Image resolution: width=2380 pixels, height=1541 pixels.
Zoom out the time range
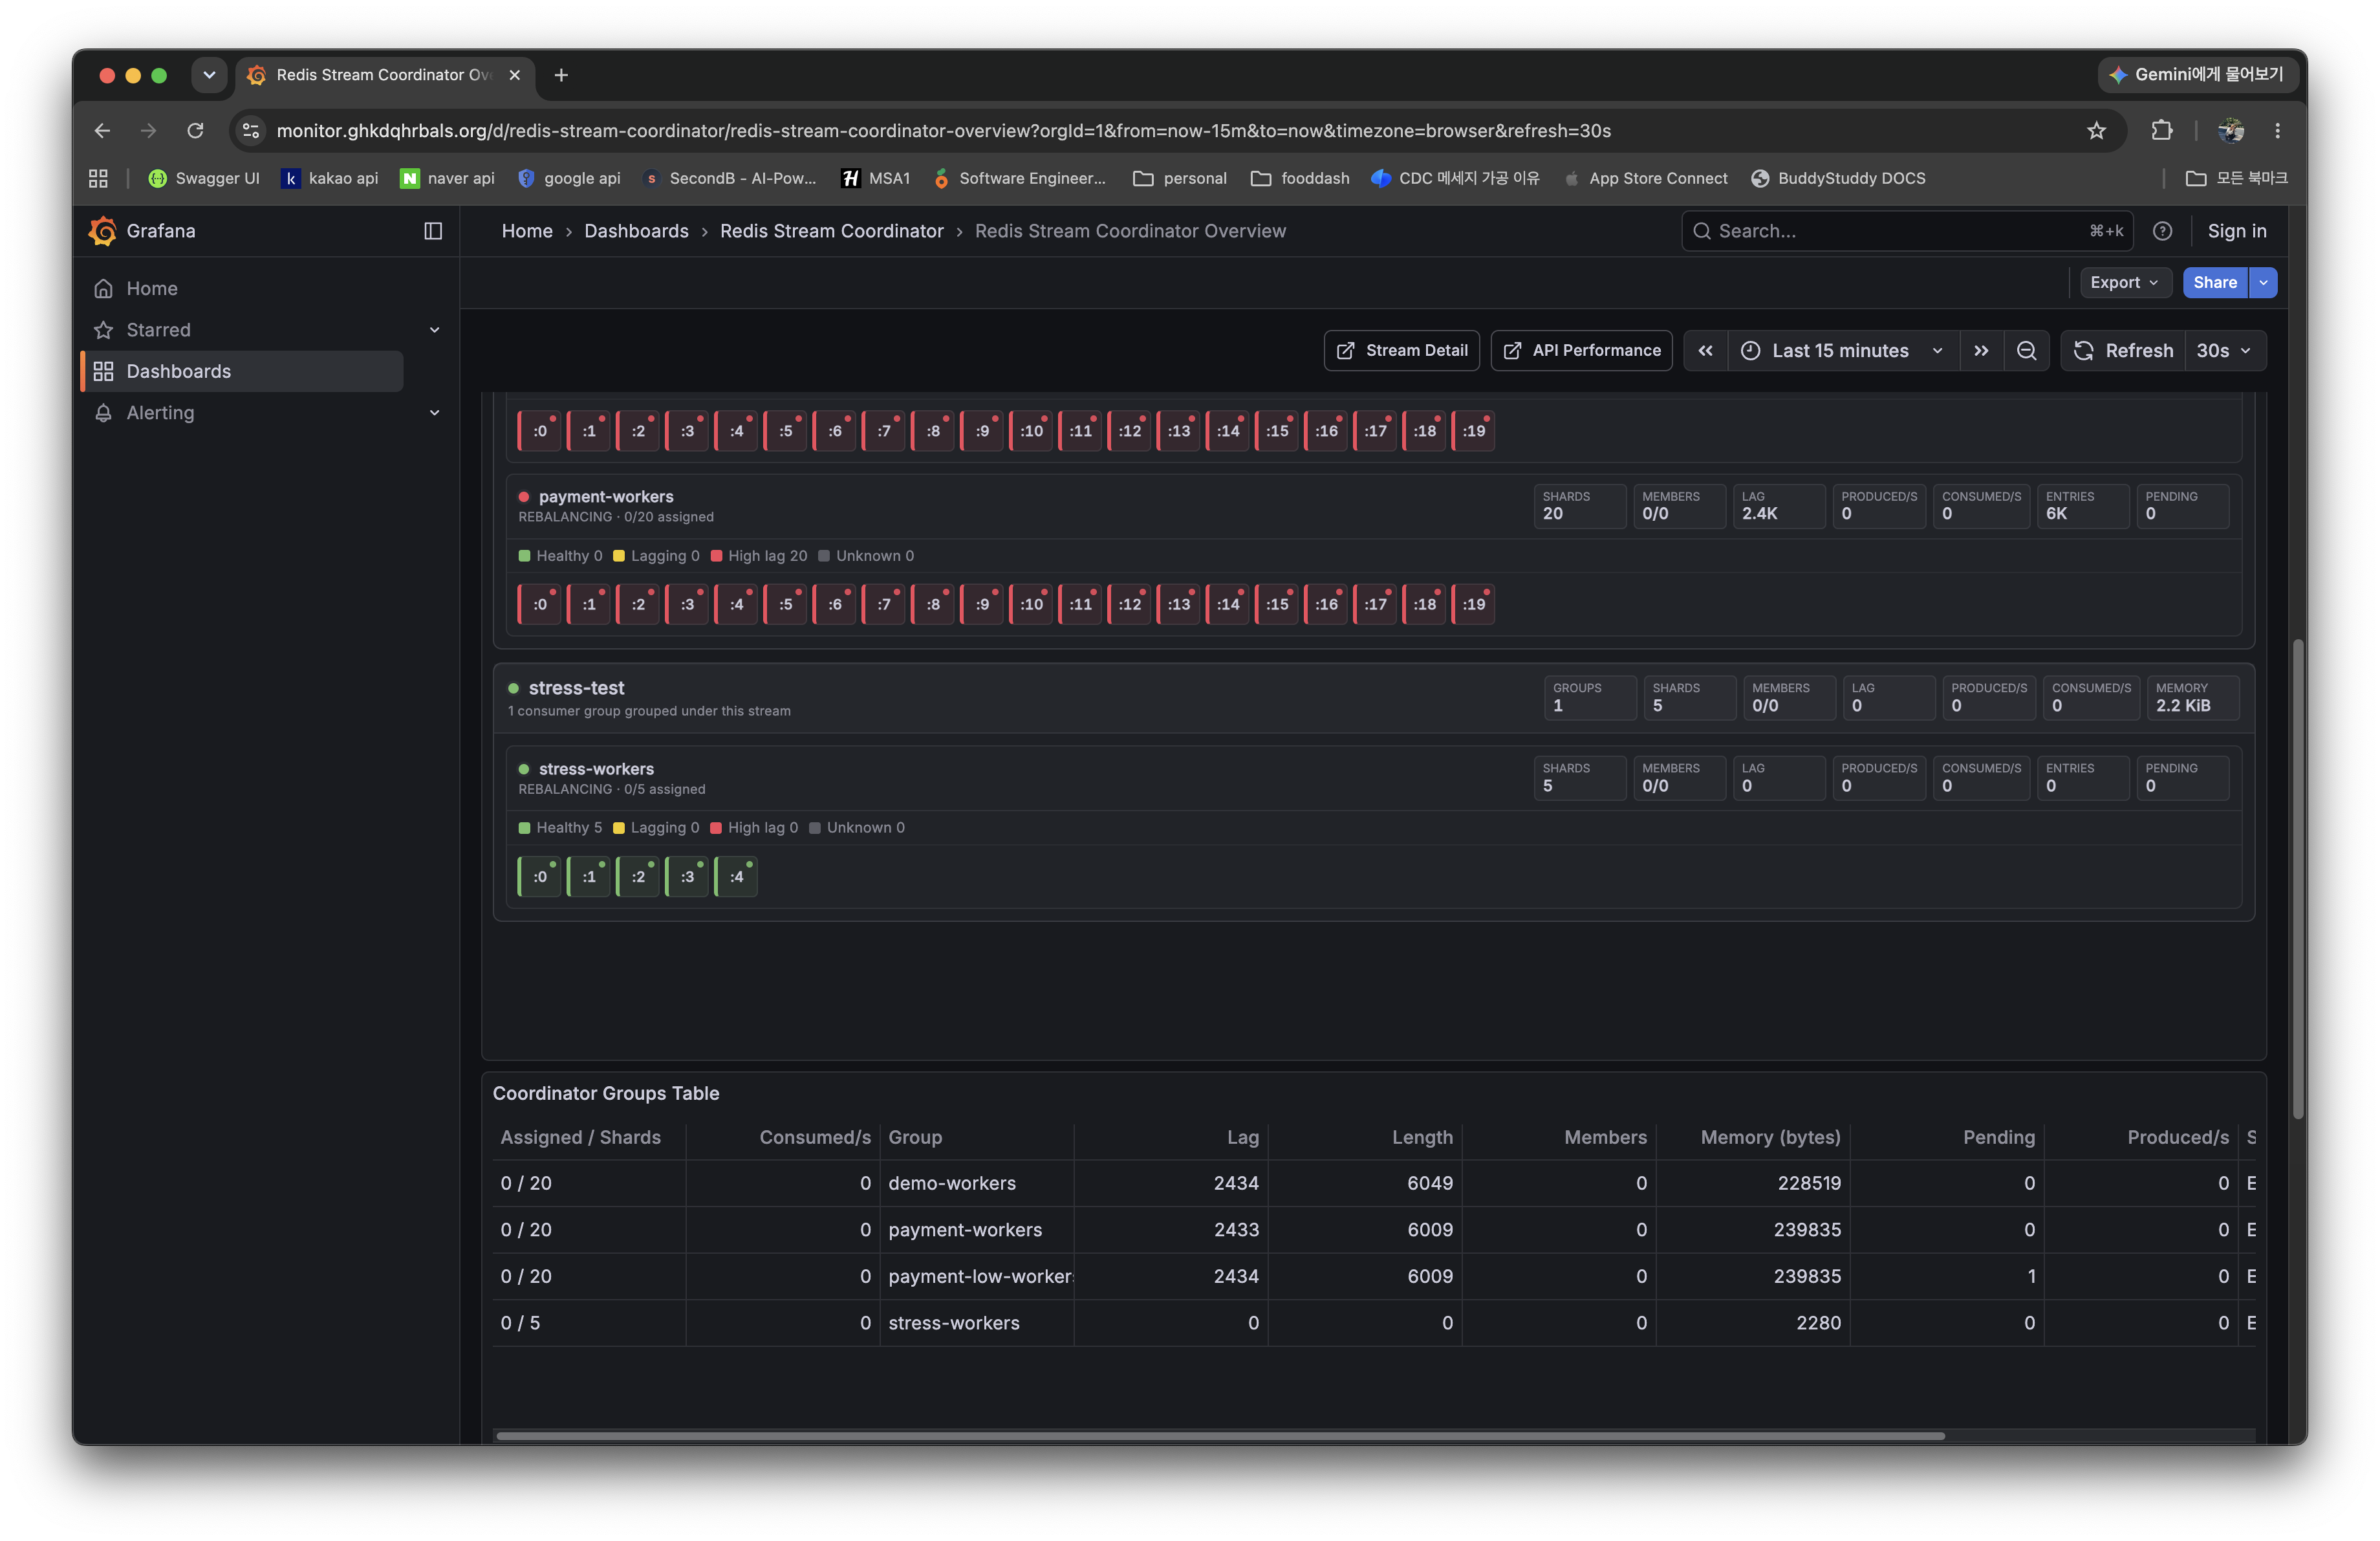click(x=2027, y=351)
